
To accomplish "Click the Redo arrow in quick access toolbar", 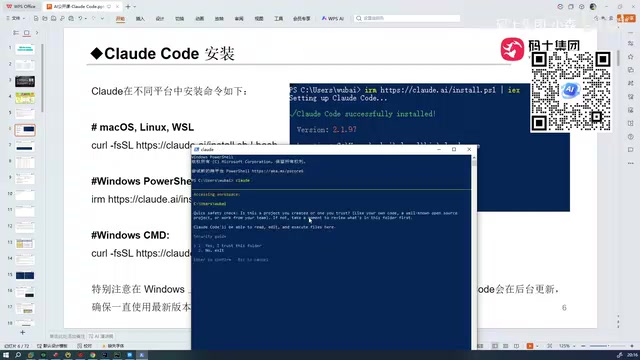I will [x=94, y=18].
